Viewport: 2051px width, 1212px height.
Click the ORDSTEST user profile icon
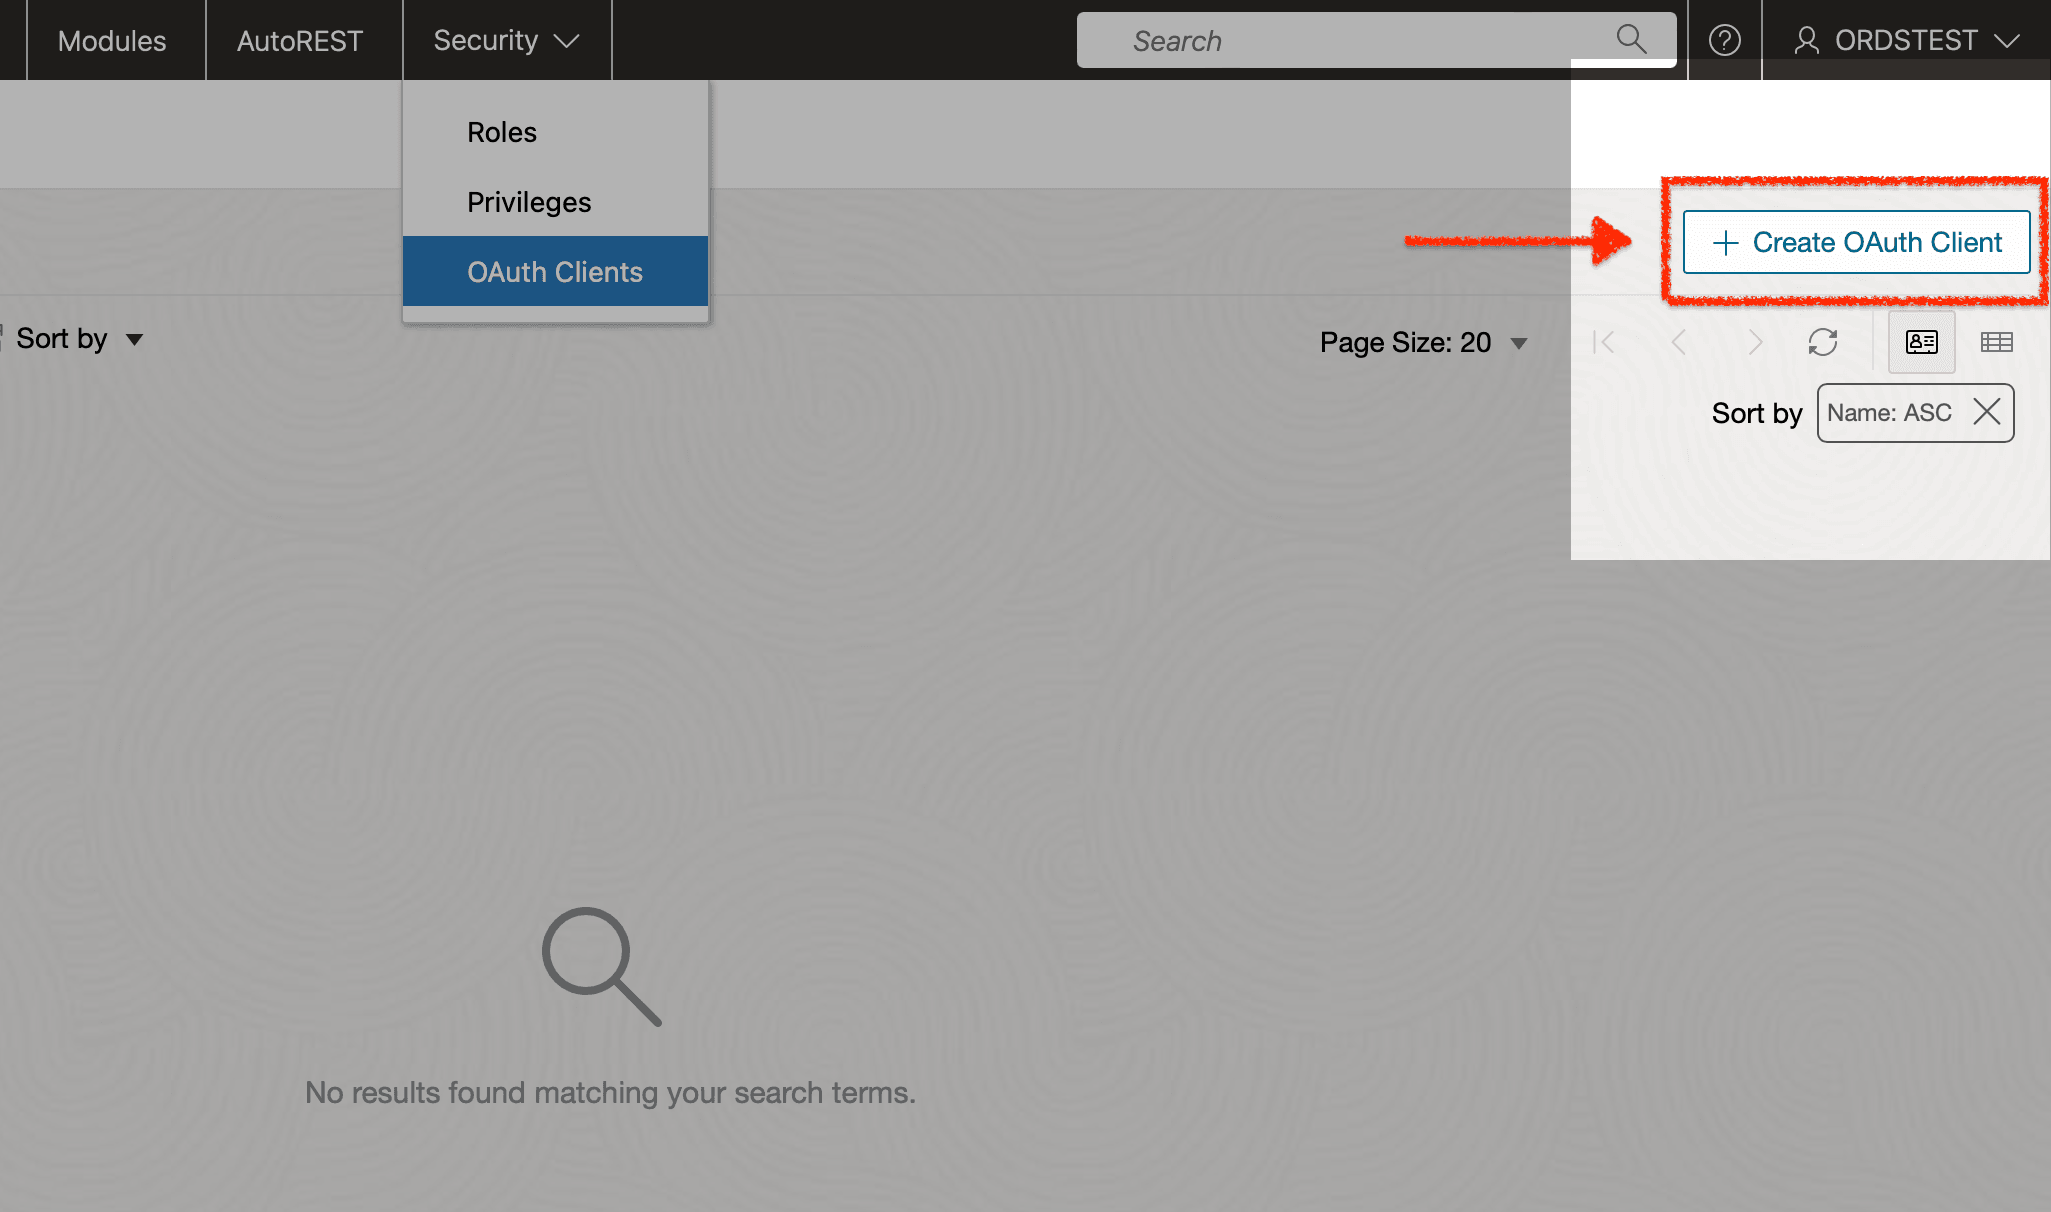[1806, 40]
